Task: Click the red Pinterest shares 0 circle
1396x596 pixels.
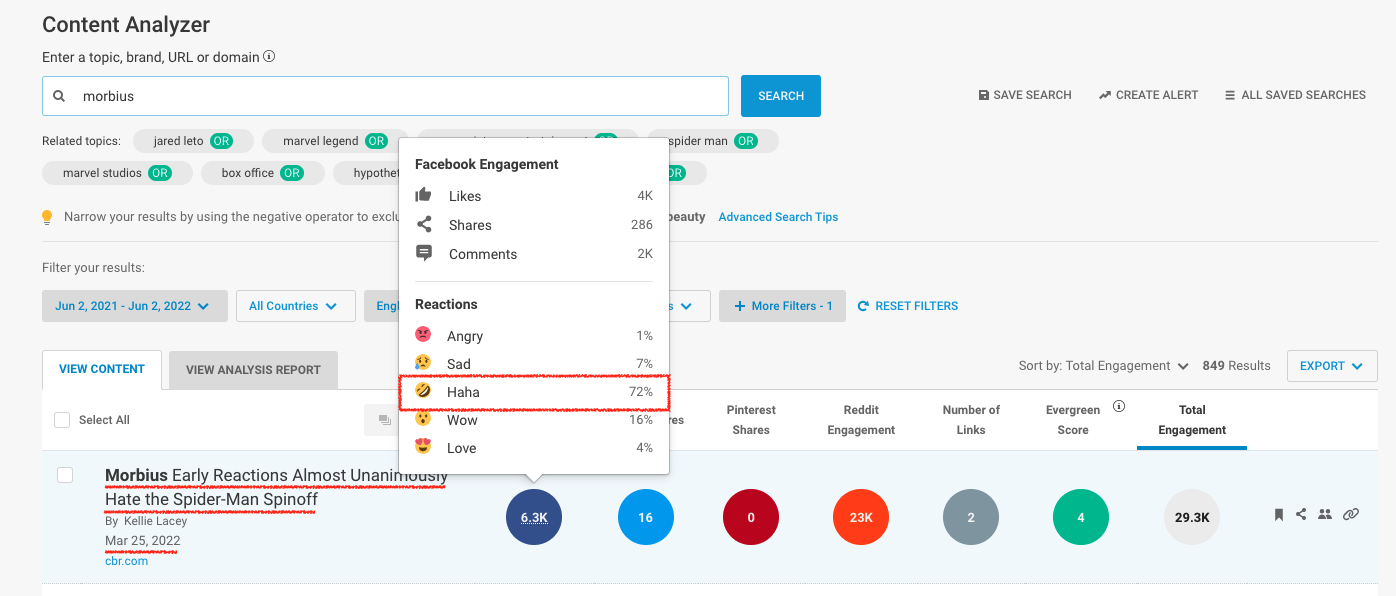Action: (751, 517)
